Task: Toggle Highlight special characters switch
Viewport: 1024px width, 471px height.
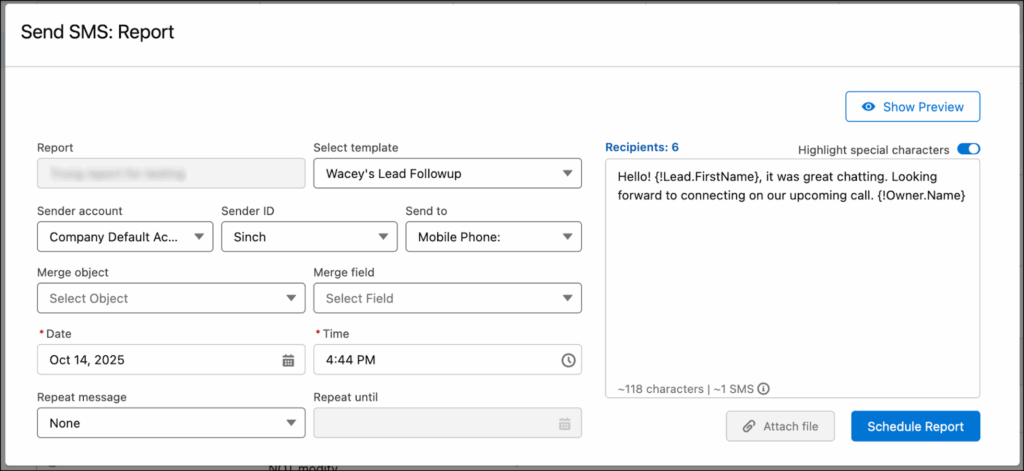Action: pos(968,150)
